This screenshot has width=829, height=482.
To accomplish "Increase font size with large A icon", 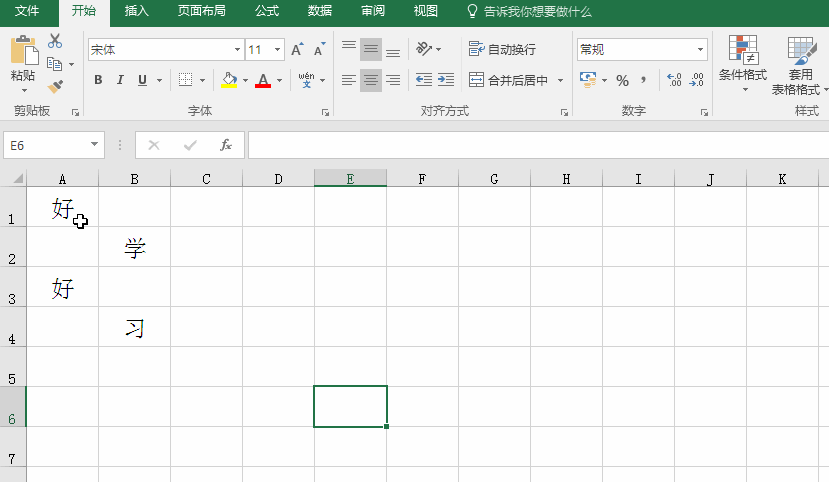I will [297, 49].
